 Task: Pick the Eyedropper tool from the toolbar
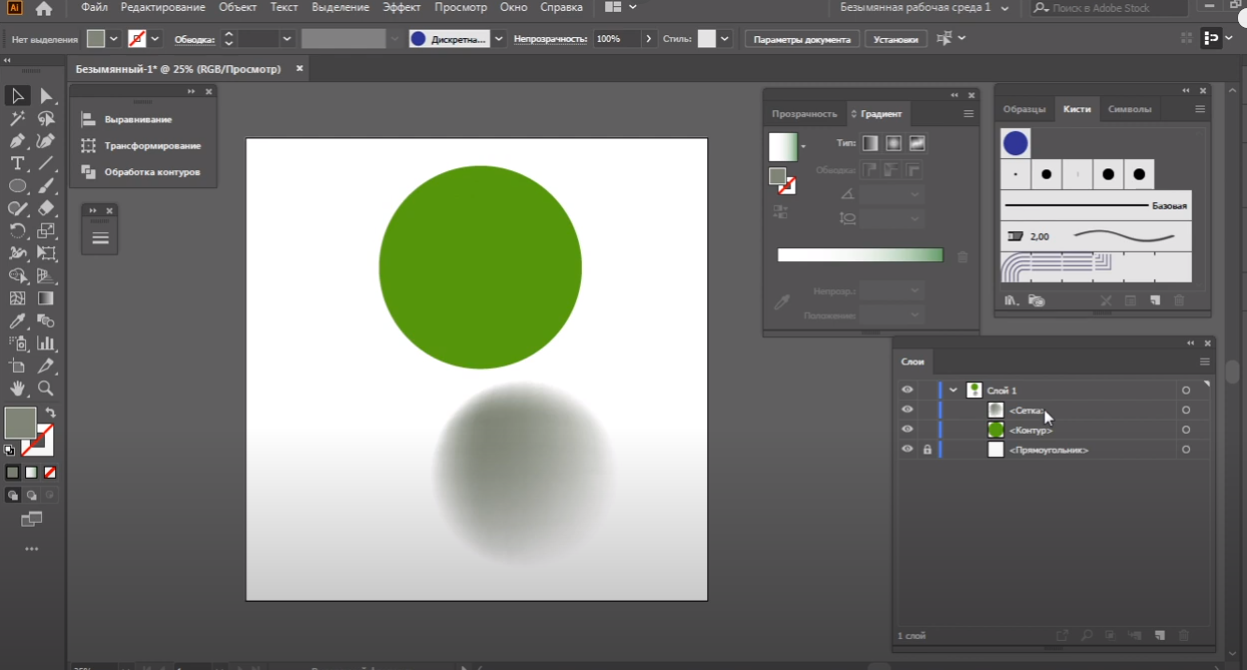pyautogui.click(x=17, y=321)
